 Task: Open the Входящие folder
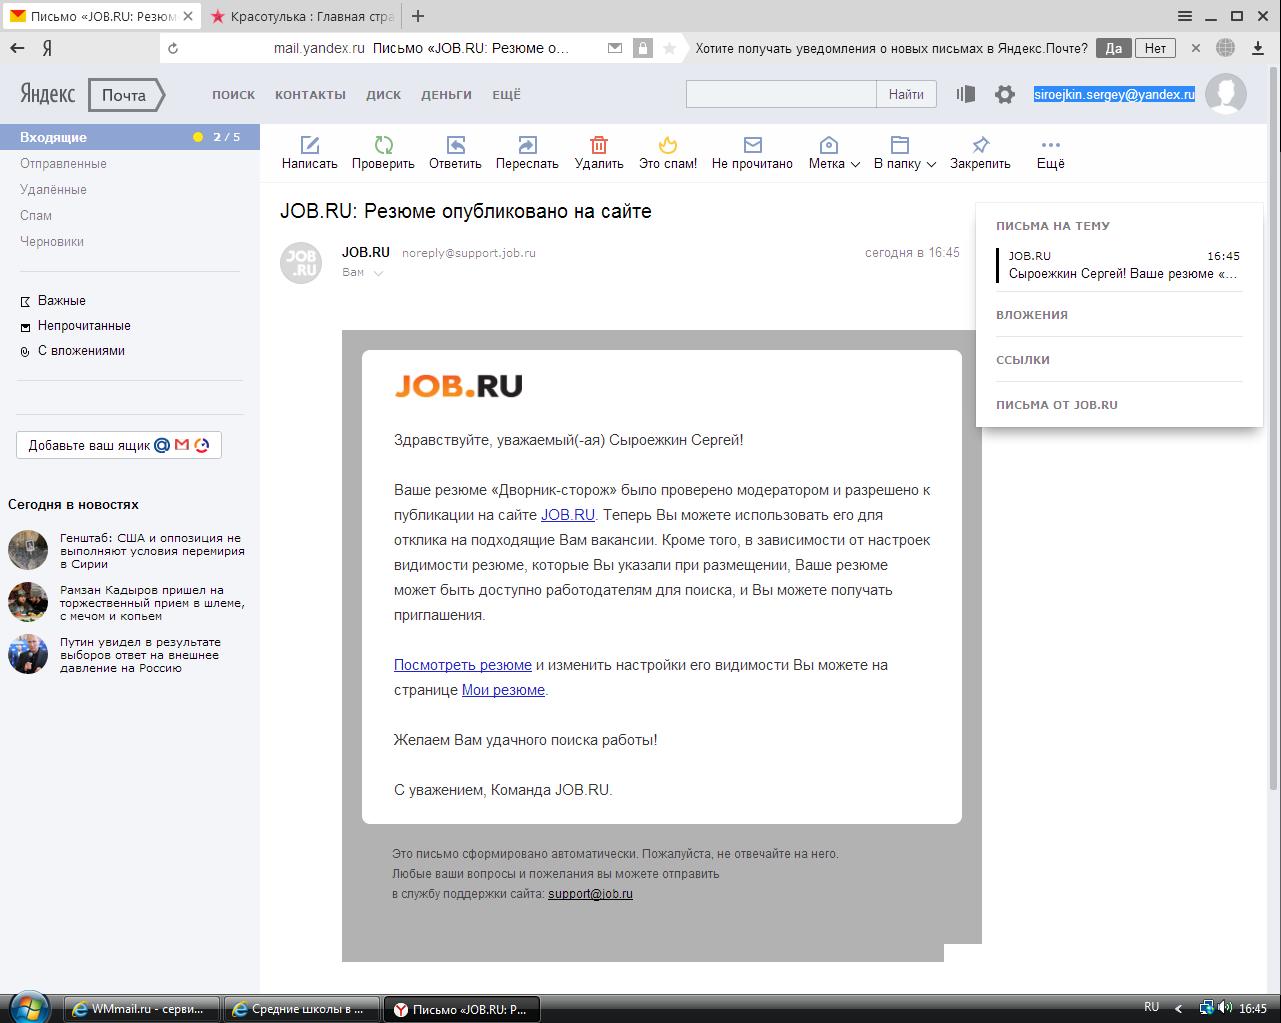pos(130,137)
